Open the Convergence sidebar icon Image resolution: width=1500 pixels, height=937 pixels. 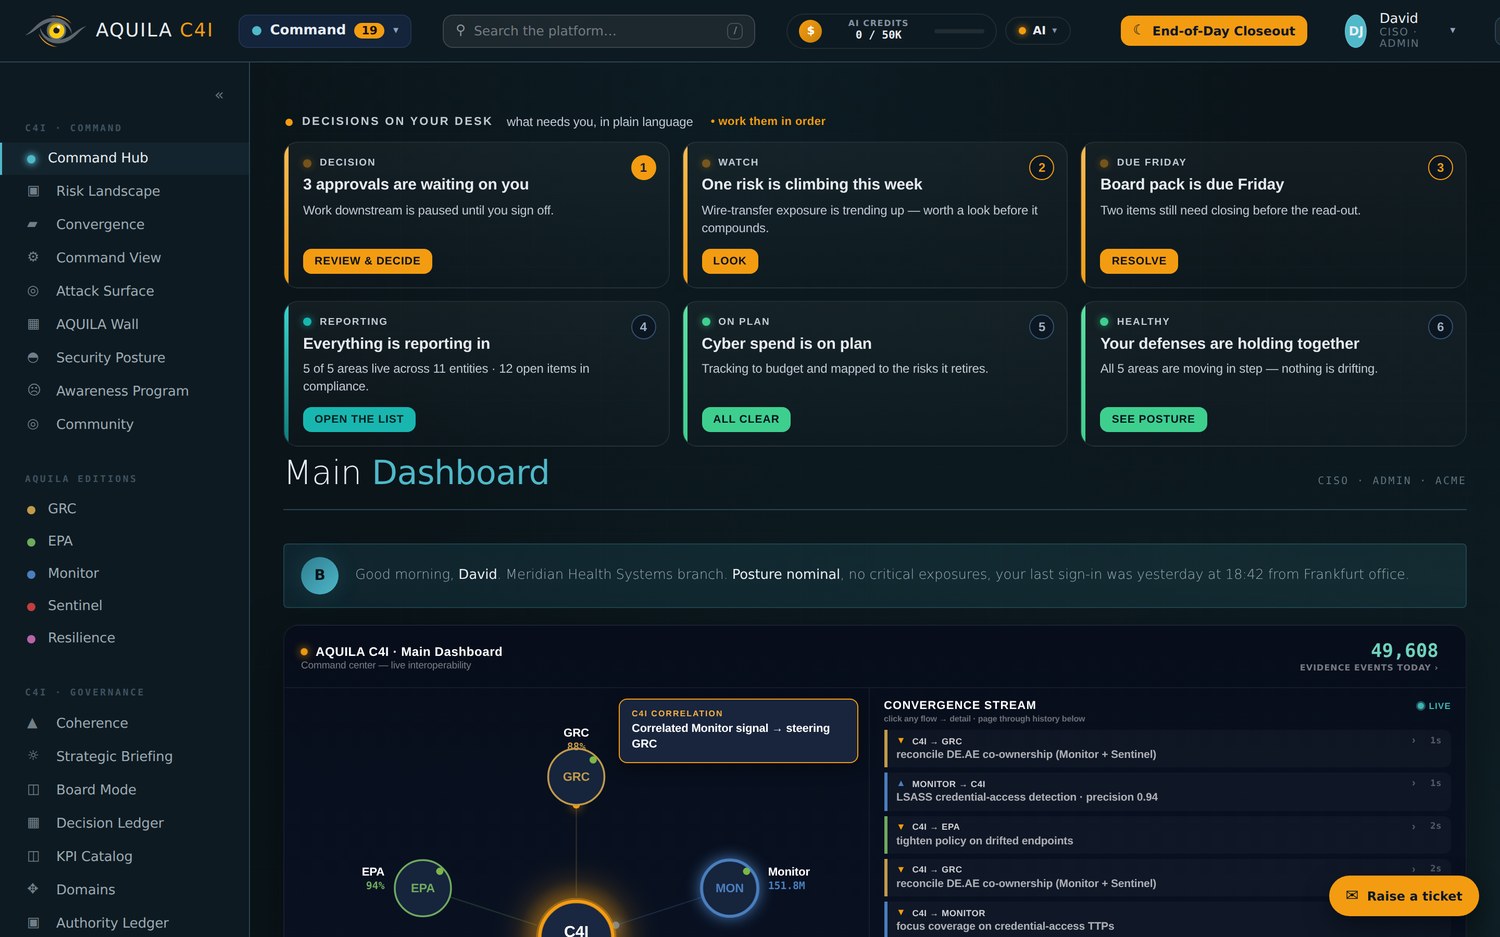(33, 224)
